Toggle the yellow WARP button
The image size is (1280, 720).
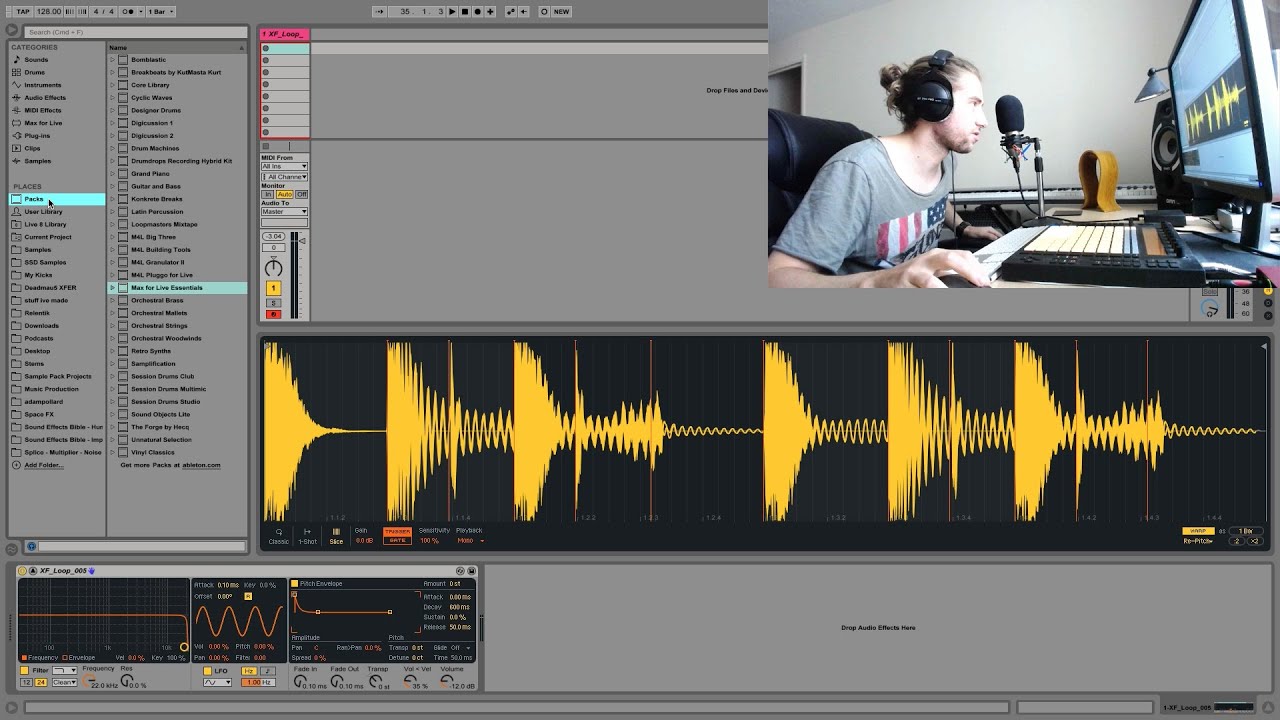pyautogui.click(x=1197, y=531)
